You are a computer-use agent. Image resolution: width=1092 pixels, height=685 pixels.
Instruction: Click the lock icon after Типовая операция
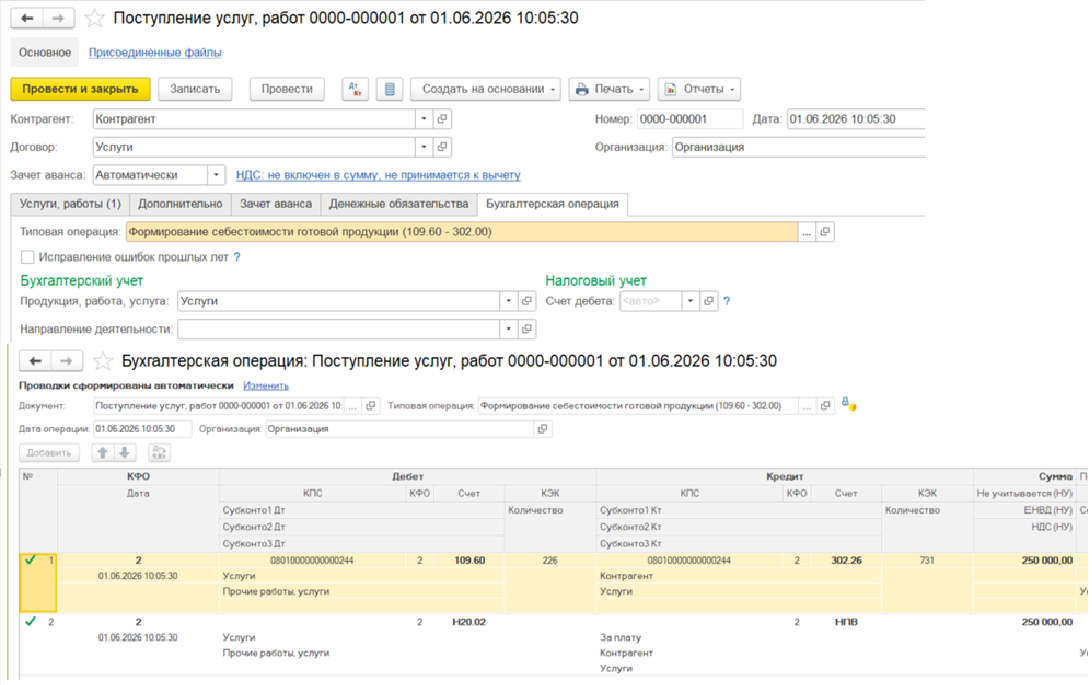[x=848, y=404]
